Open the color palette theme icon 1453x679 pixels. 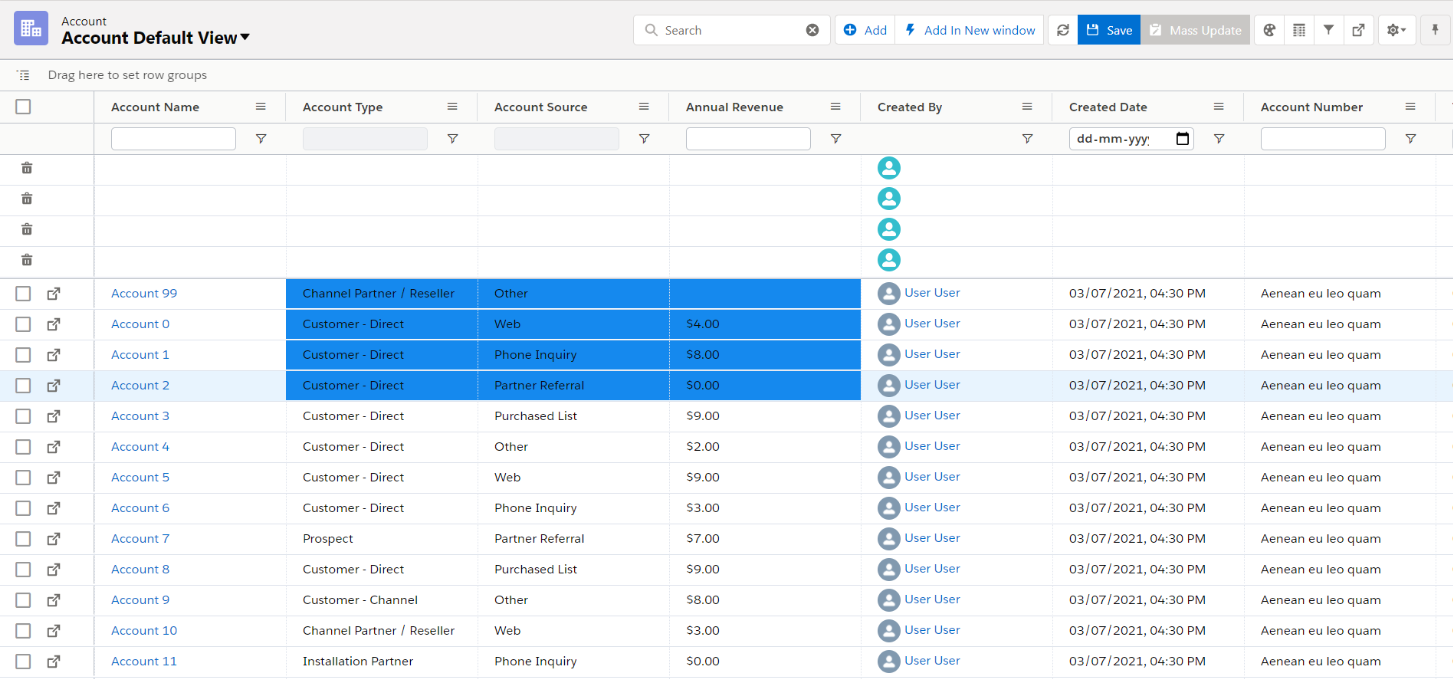1269,30
